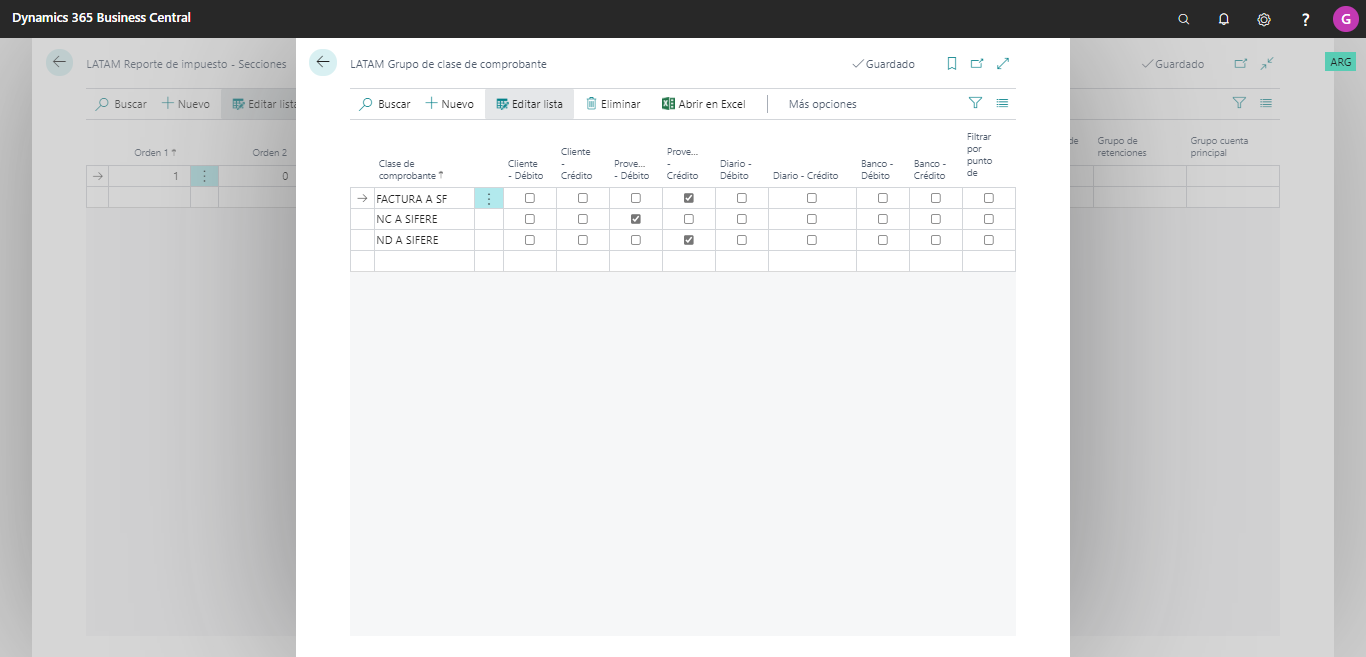Check Cliente - Crédito for NC A SIFERE

pyautogui.click(x=583, y=219)
